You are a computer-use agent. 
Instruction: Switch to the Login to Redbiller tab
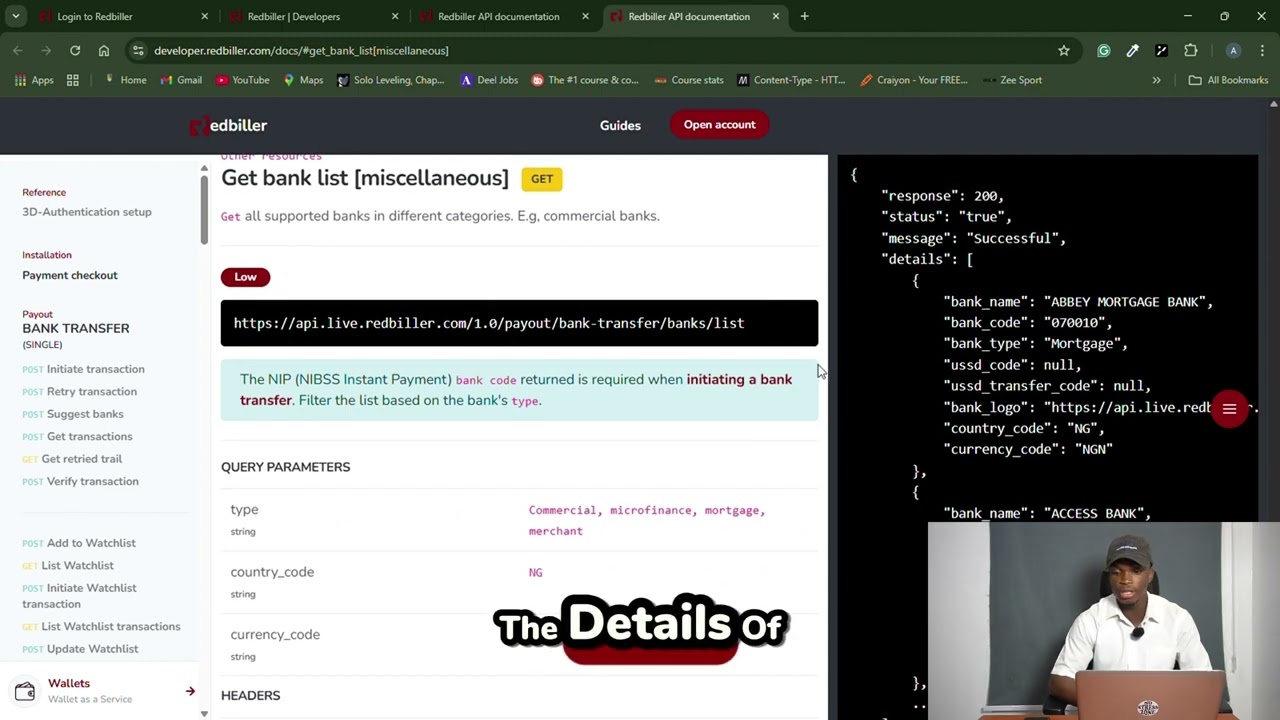click(95, 16)
